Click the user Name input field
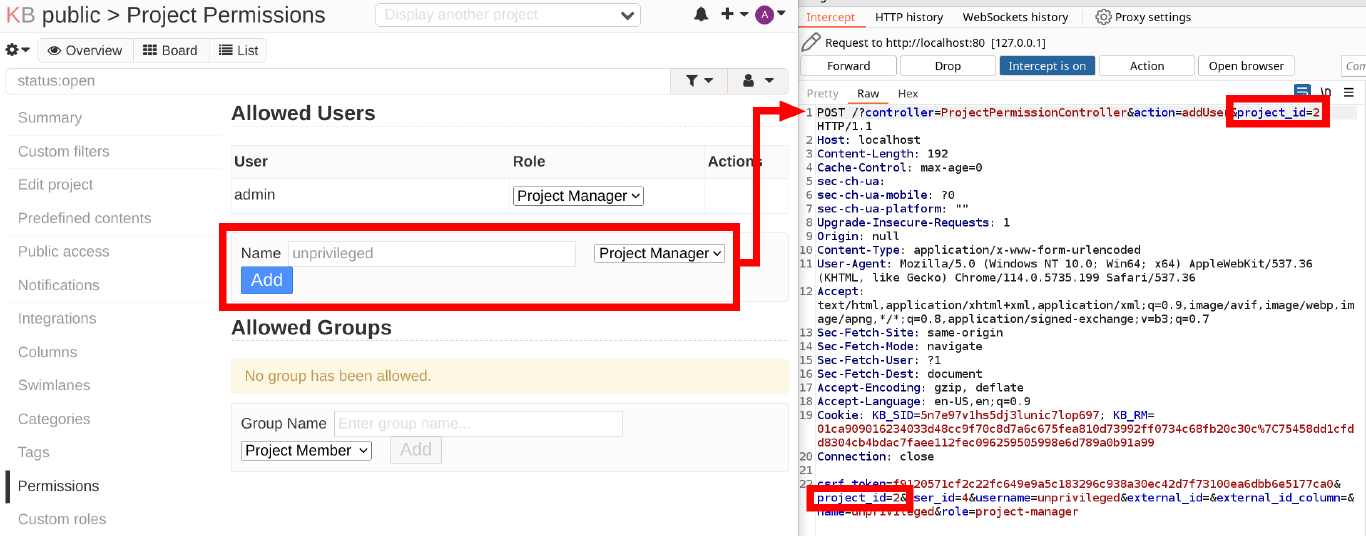The image size is (1366, 536). click(x=432, y=254)
